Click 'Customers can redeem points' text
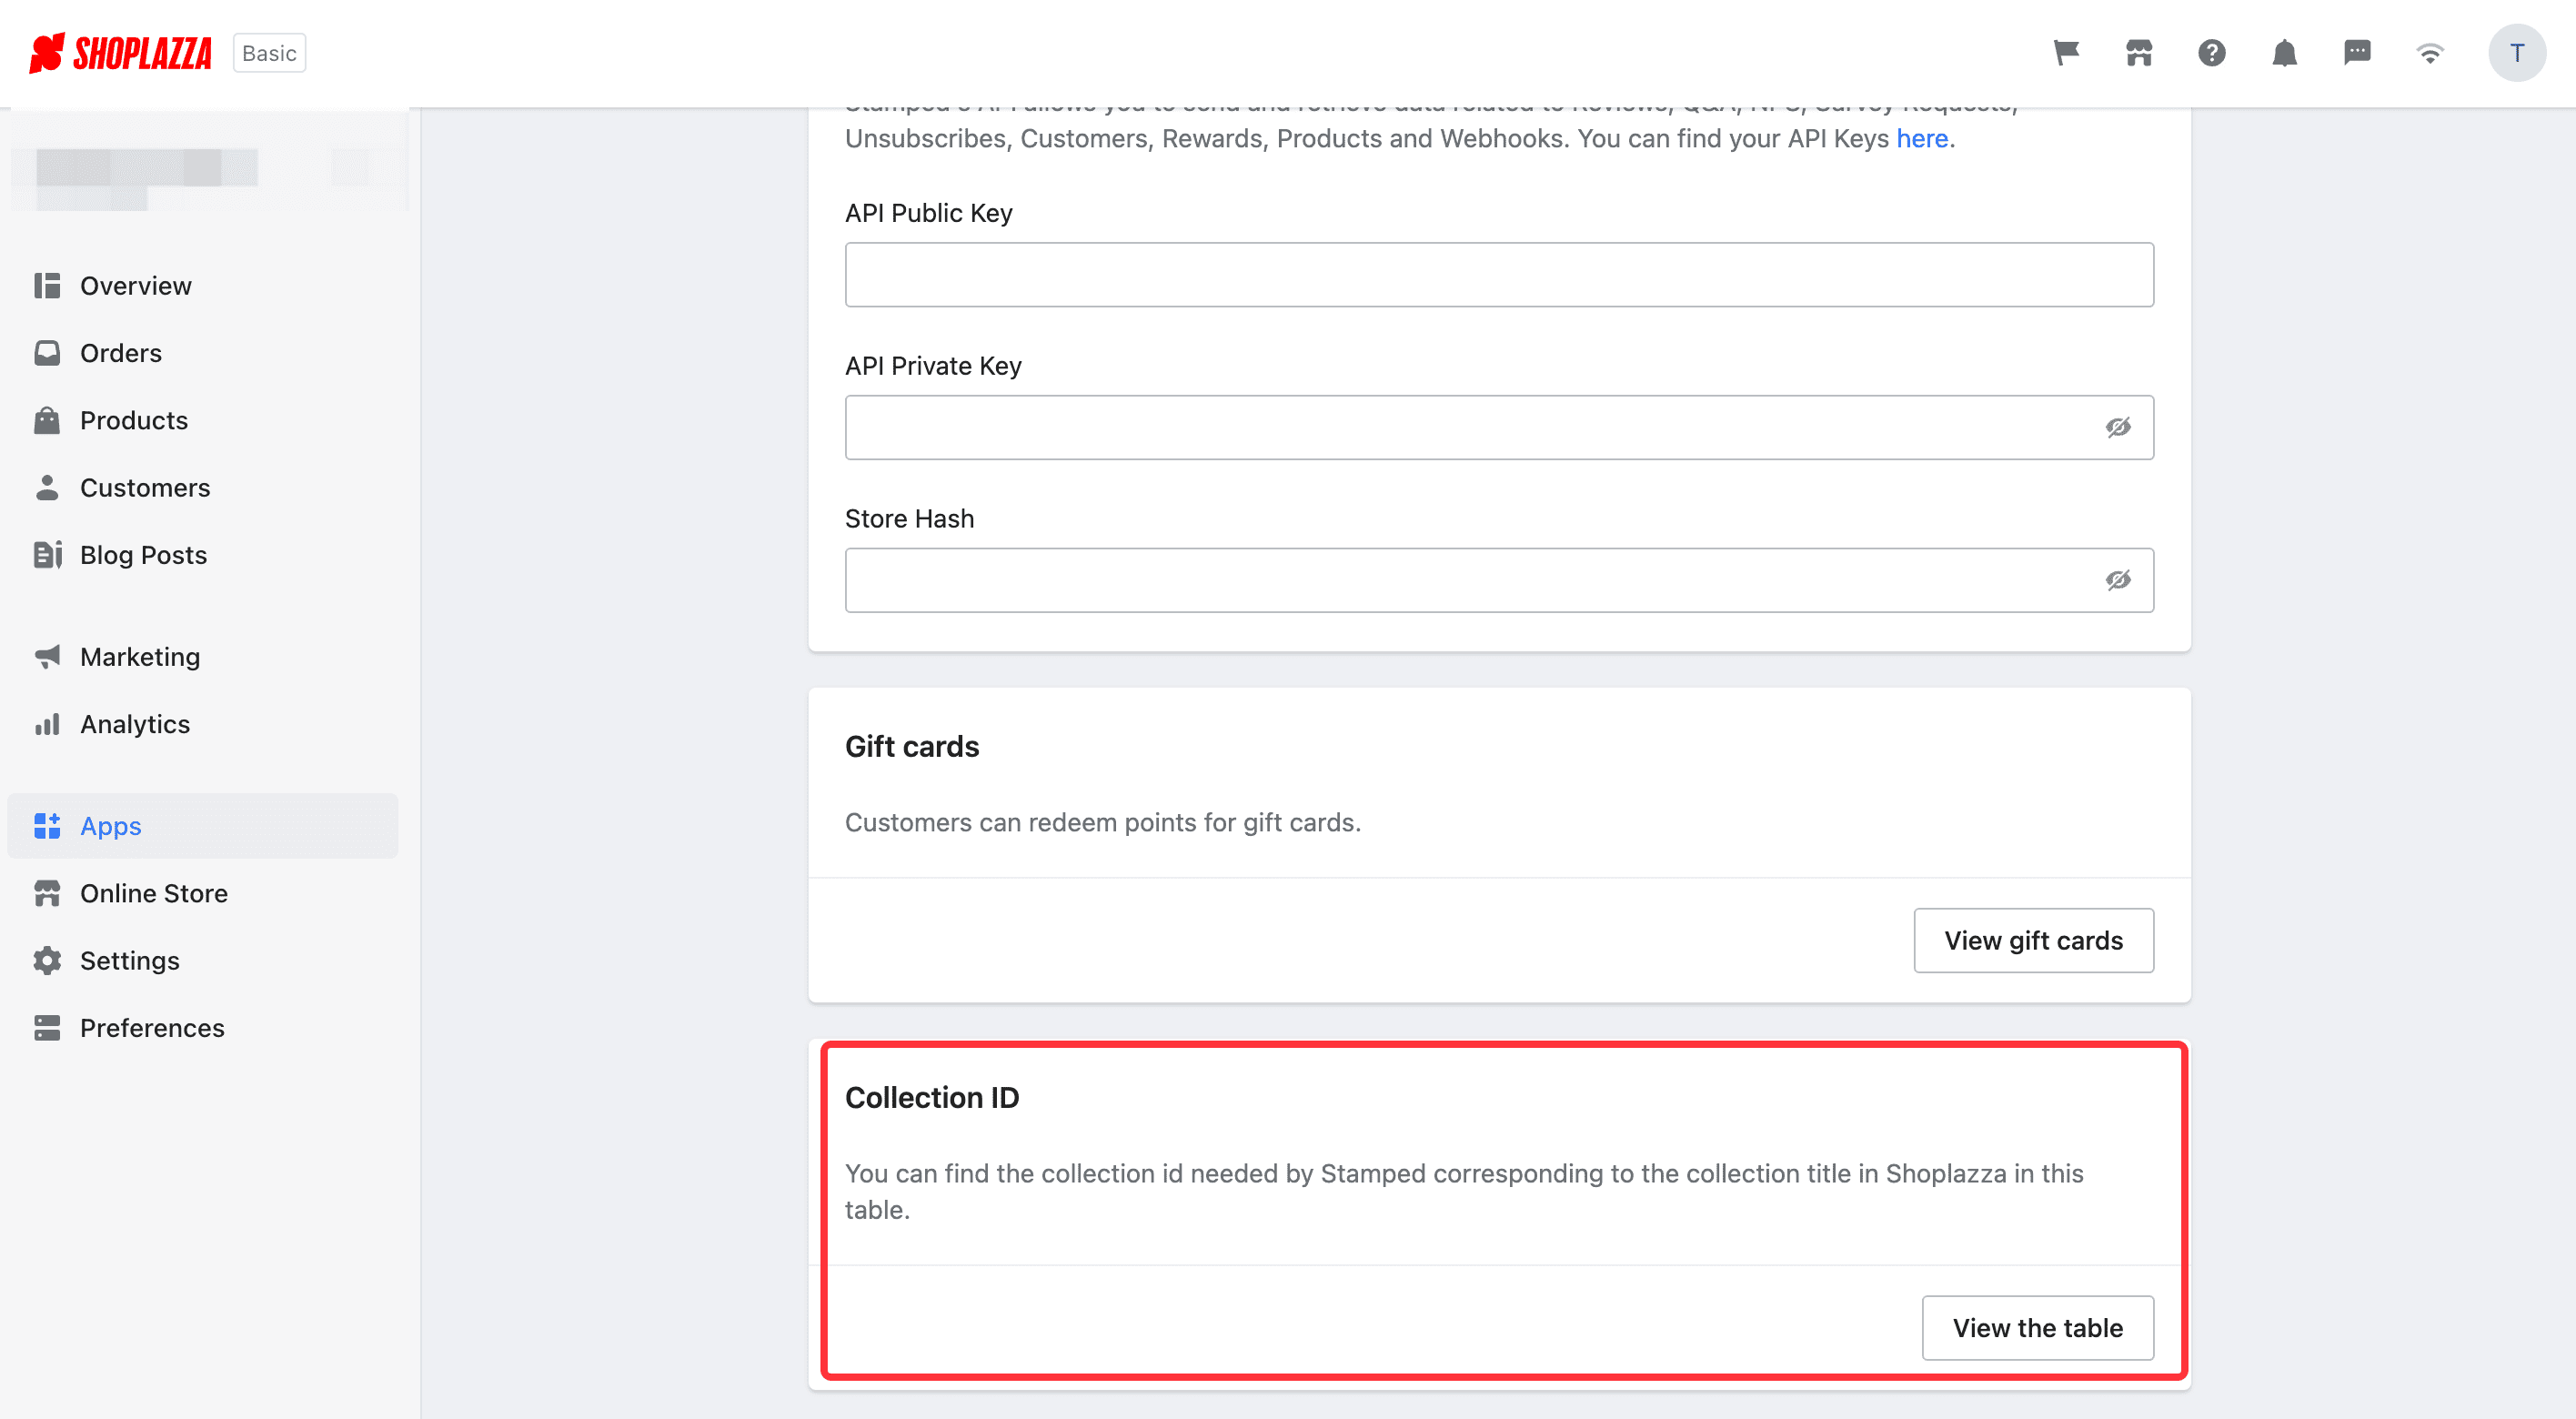 click(x=1103, y=823)
